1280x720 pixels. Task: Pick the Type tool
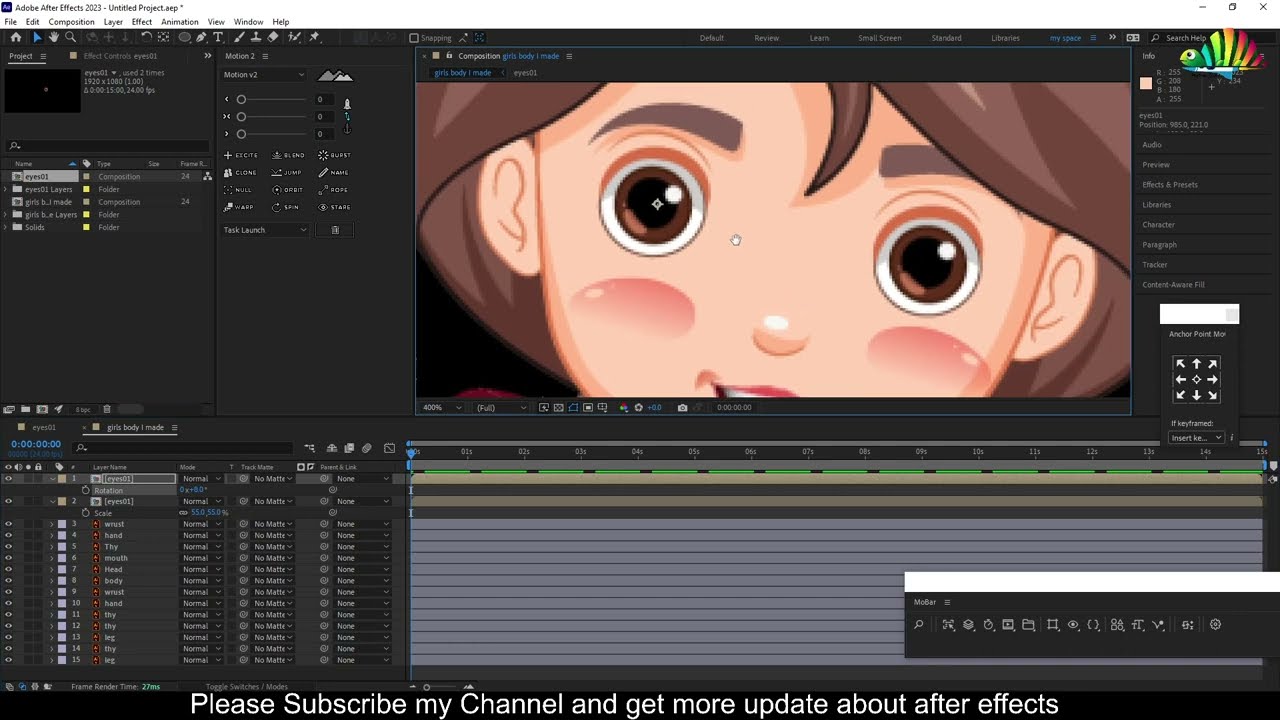point(218,37)
